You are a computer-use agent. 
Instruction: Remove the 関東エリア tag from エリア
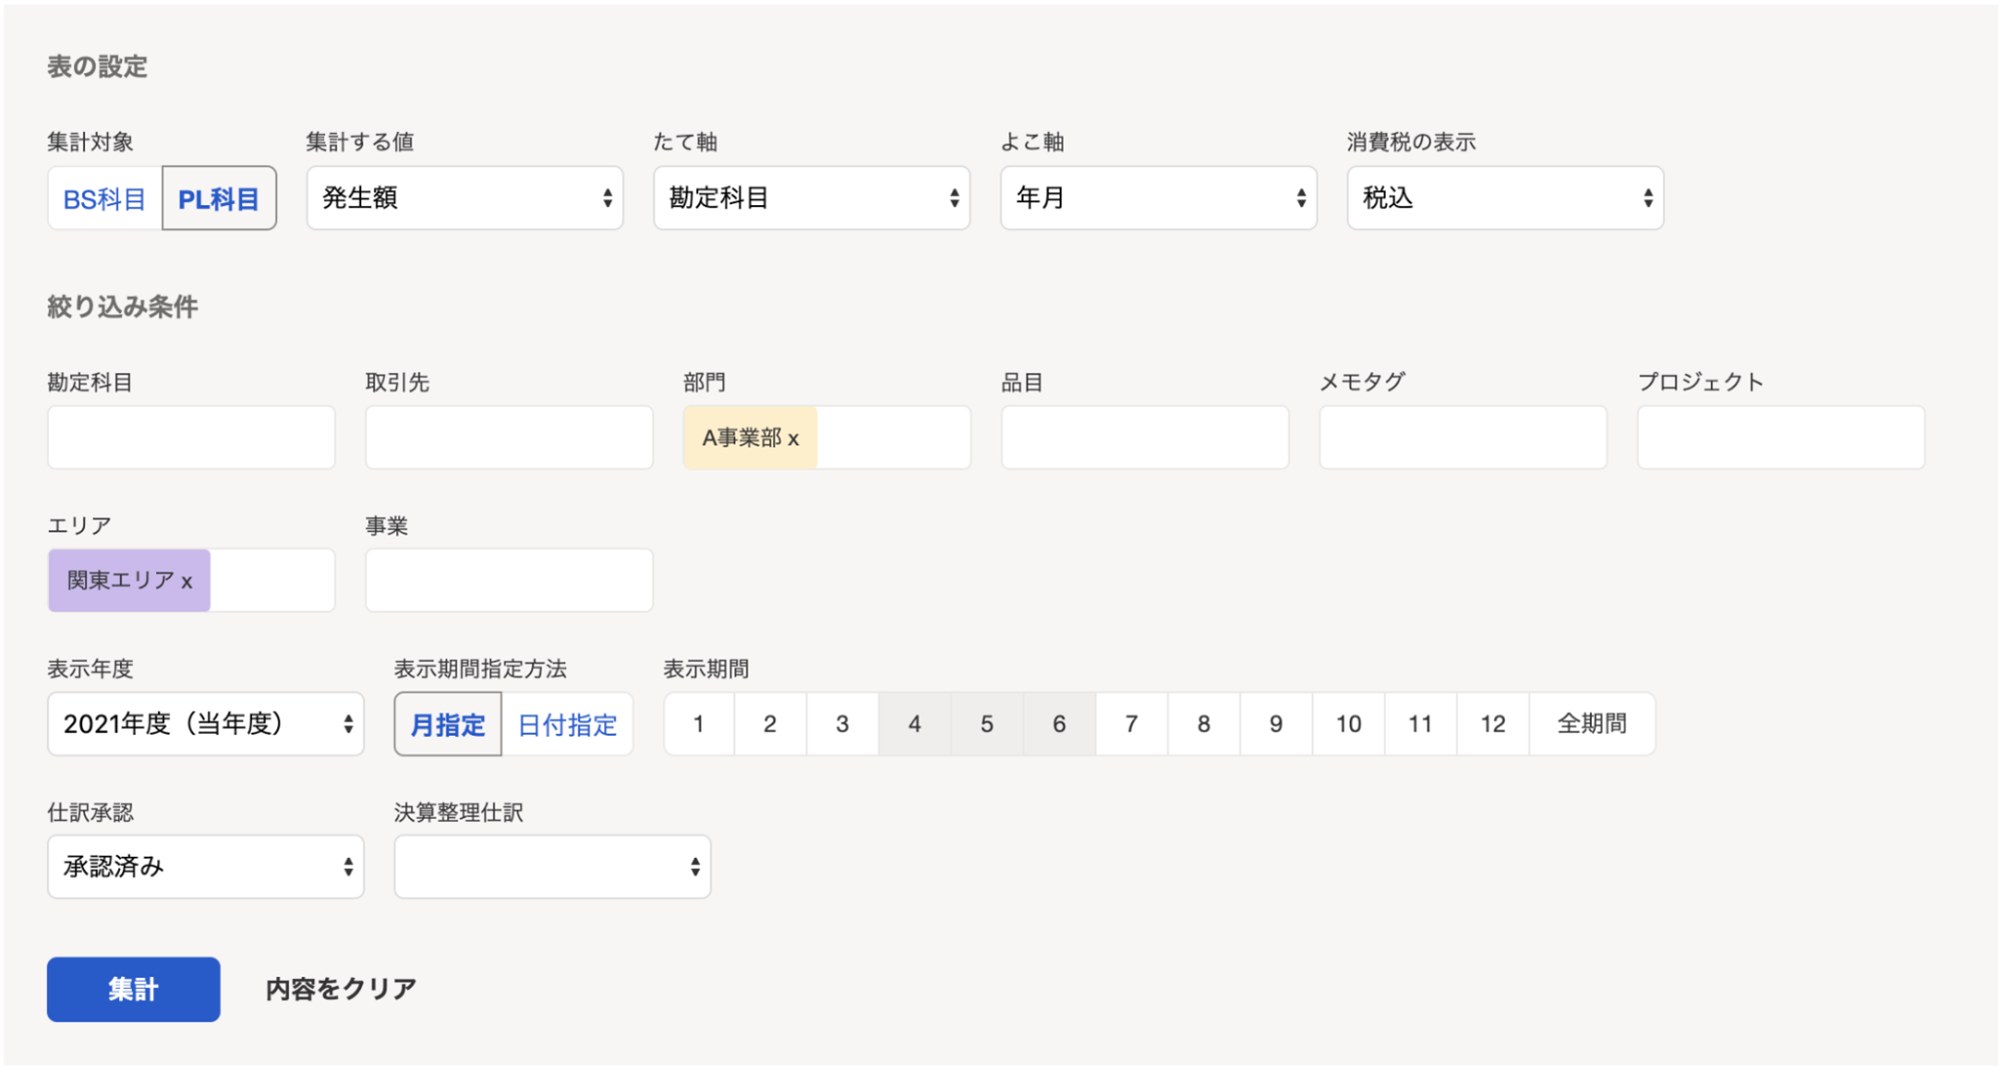point(187,582)
